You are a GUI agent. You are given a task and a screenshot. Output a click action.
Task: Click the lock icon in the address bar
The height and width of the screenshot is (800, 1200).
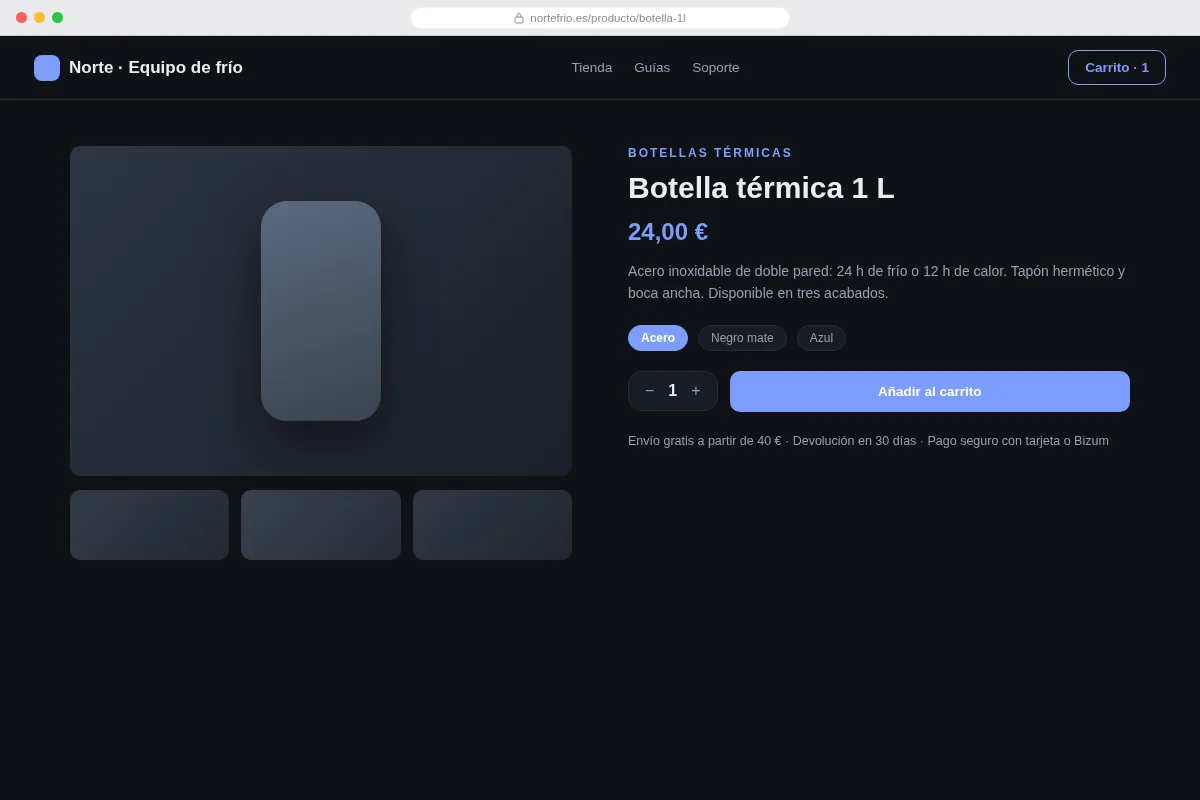pyautogui.click(x=519, y=18)
